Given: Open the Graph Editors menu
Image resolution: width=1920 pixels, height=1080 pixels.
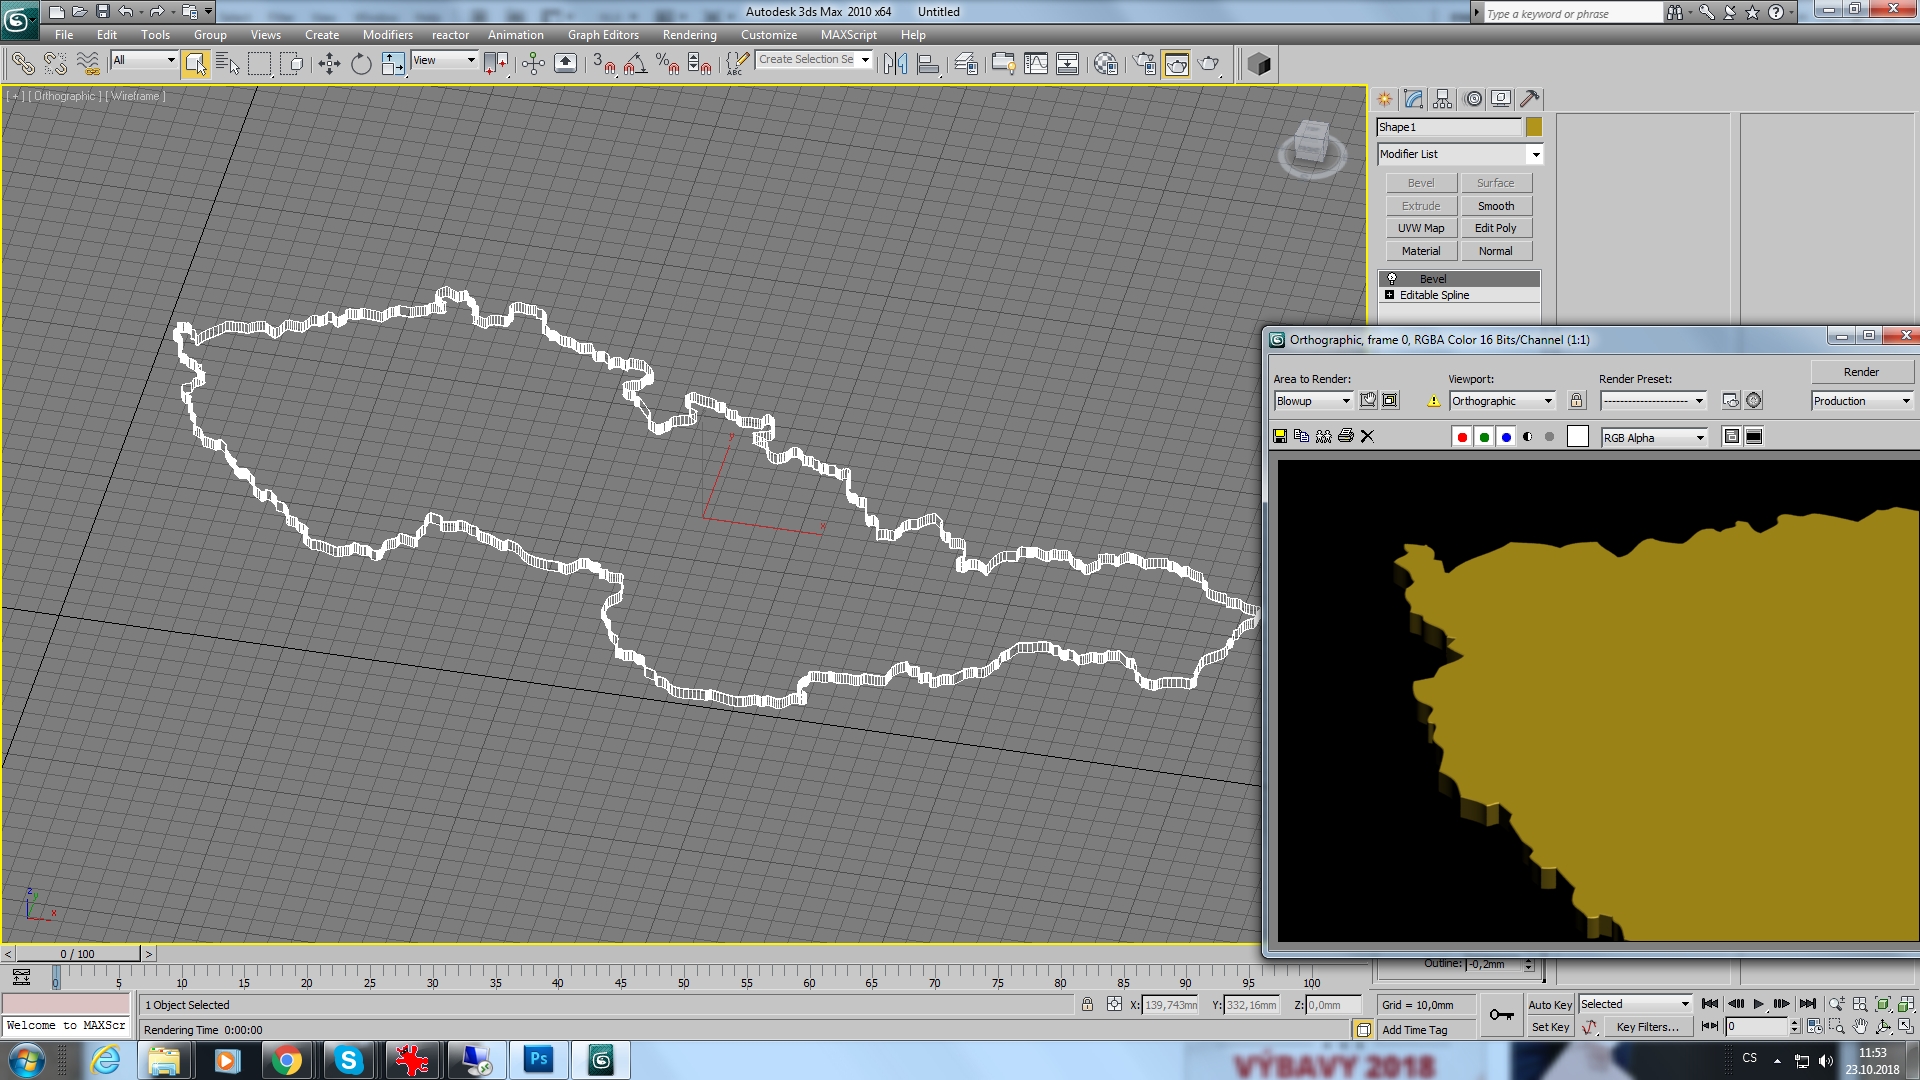Looking at the screenshot, I should [x=603, y=35].
